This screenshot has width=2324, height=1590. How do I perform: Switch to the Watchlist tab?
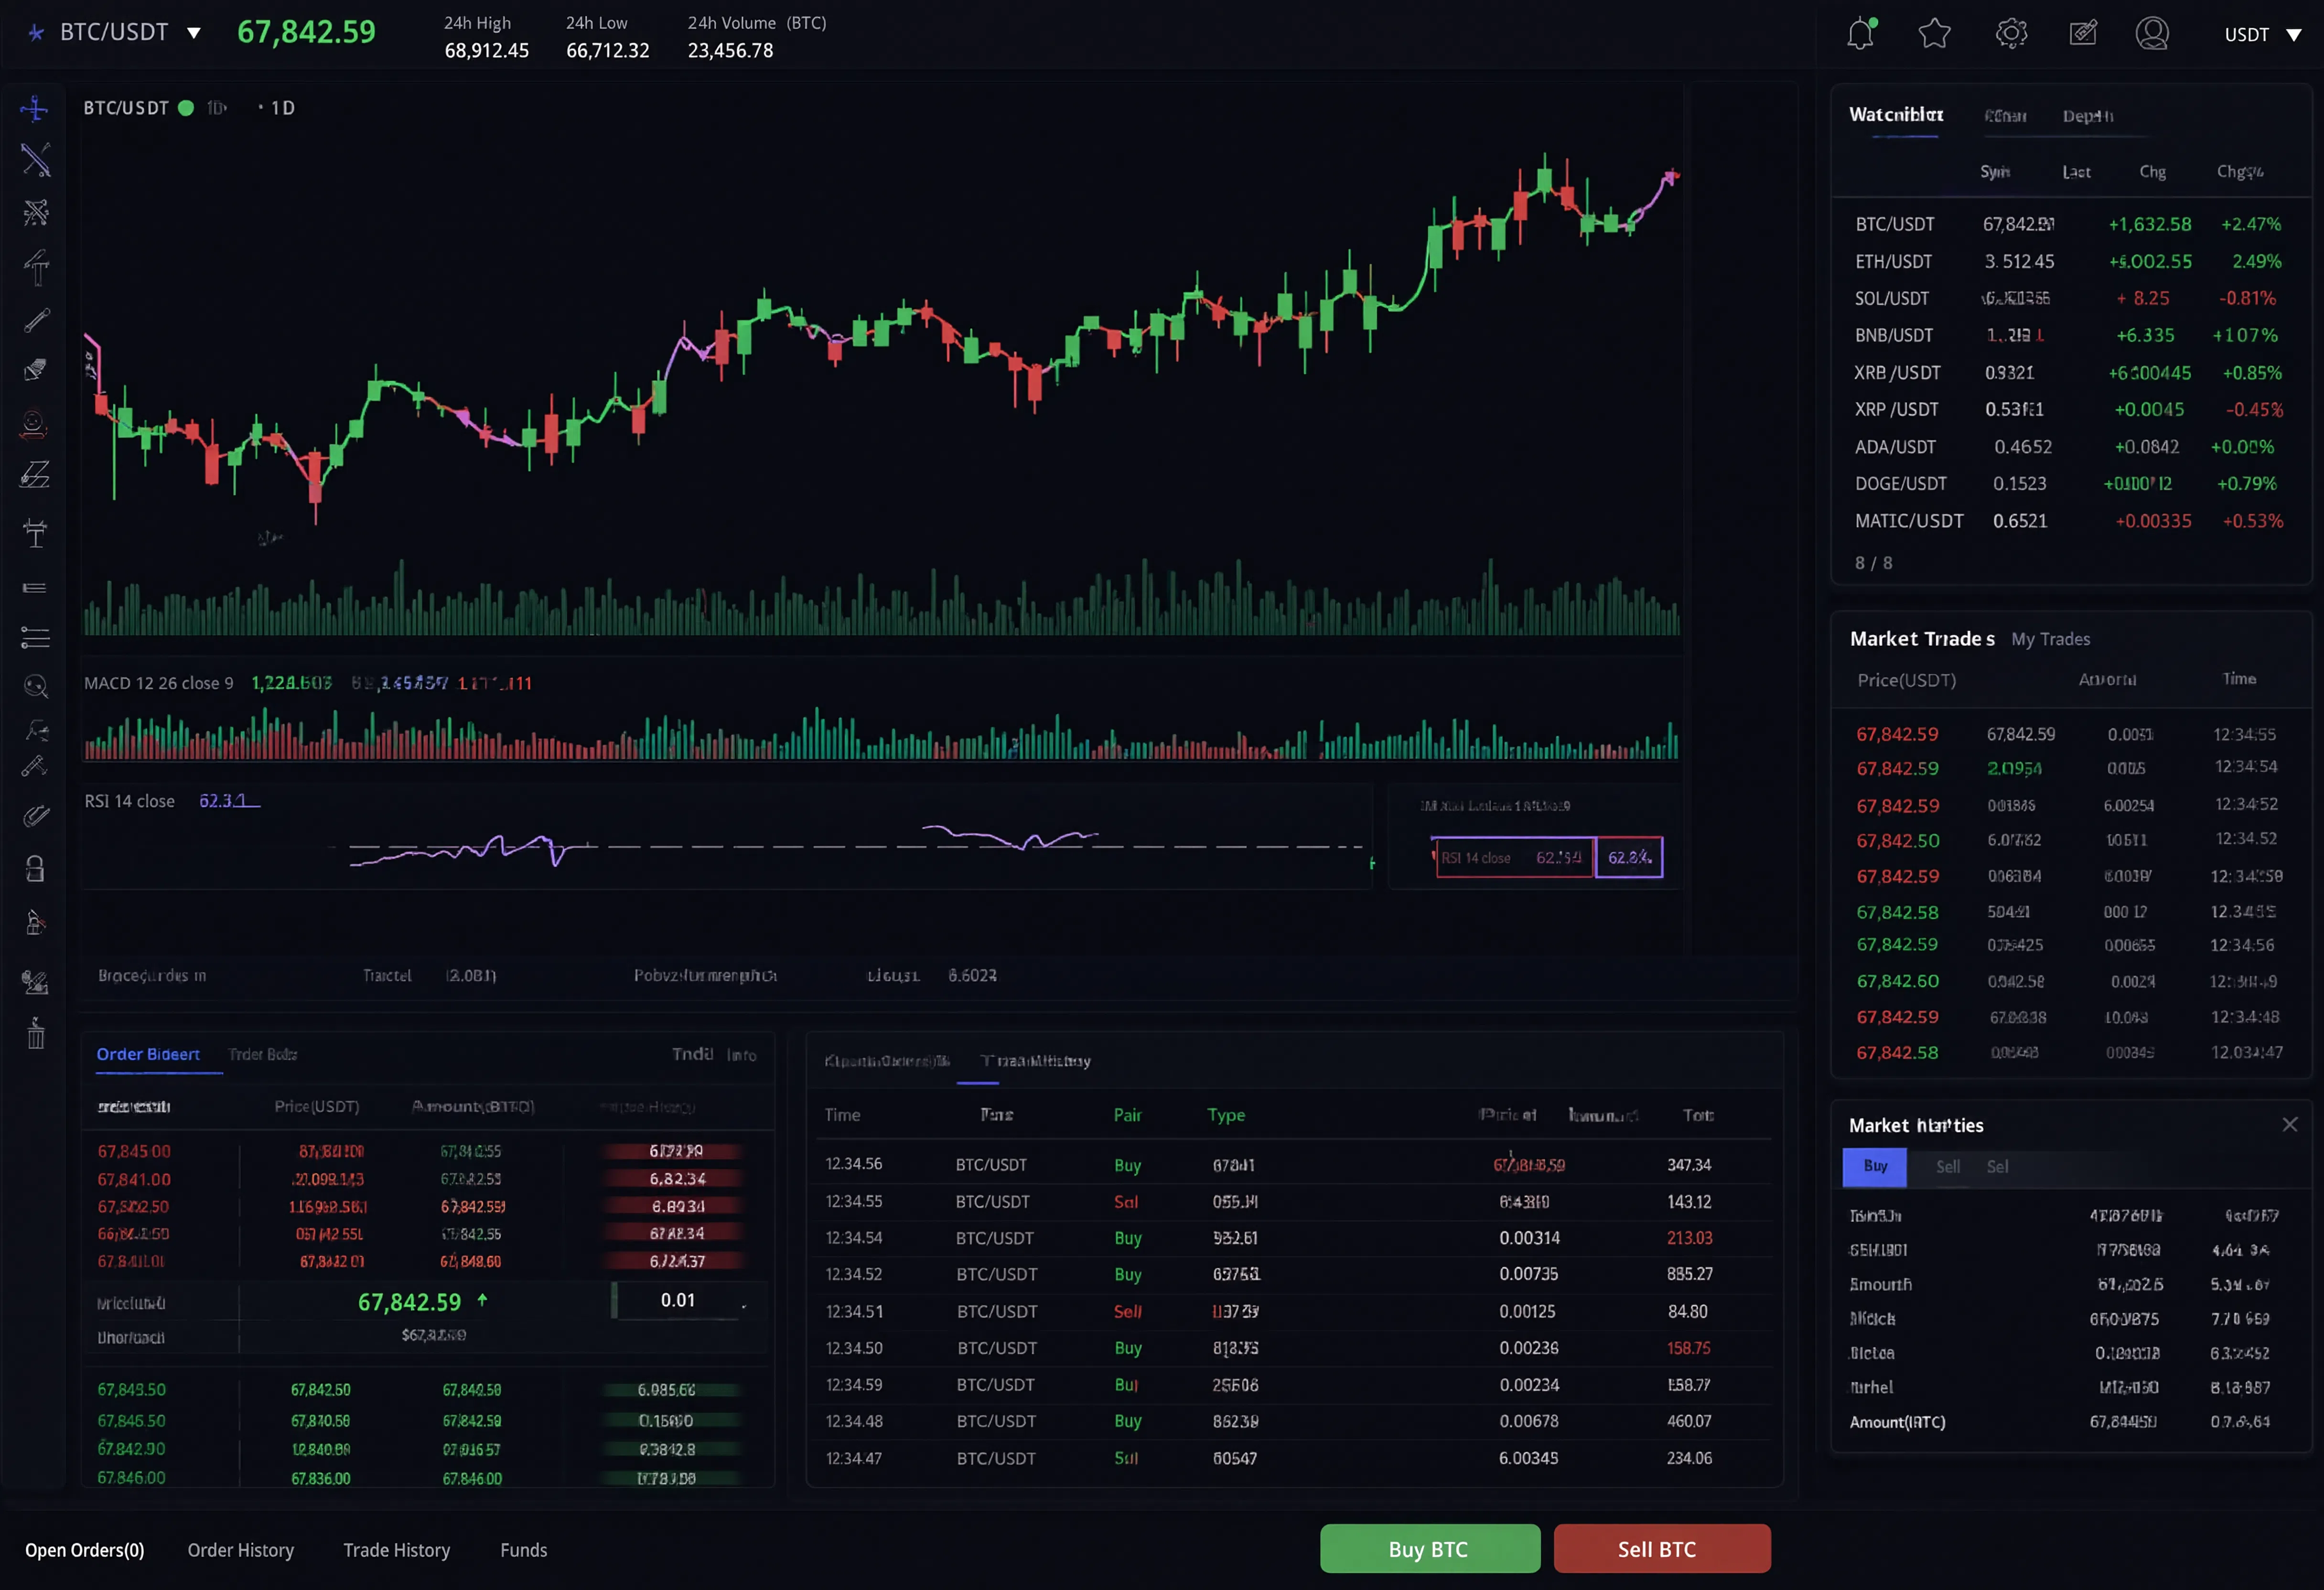point(1896,115)
